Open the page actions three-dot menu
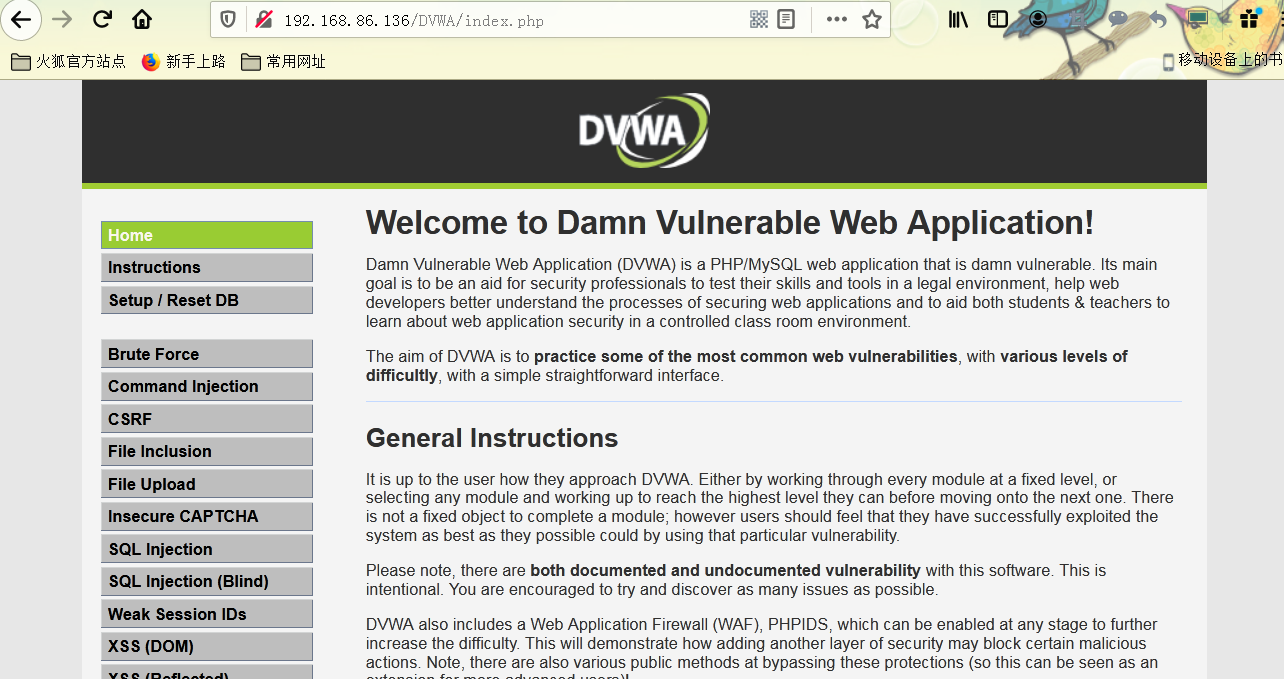The image size is (1284, 679). pos(836,19)
